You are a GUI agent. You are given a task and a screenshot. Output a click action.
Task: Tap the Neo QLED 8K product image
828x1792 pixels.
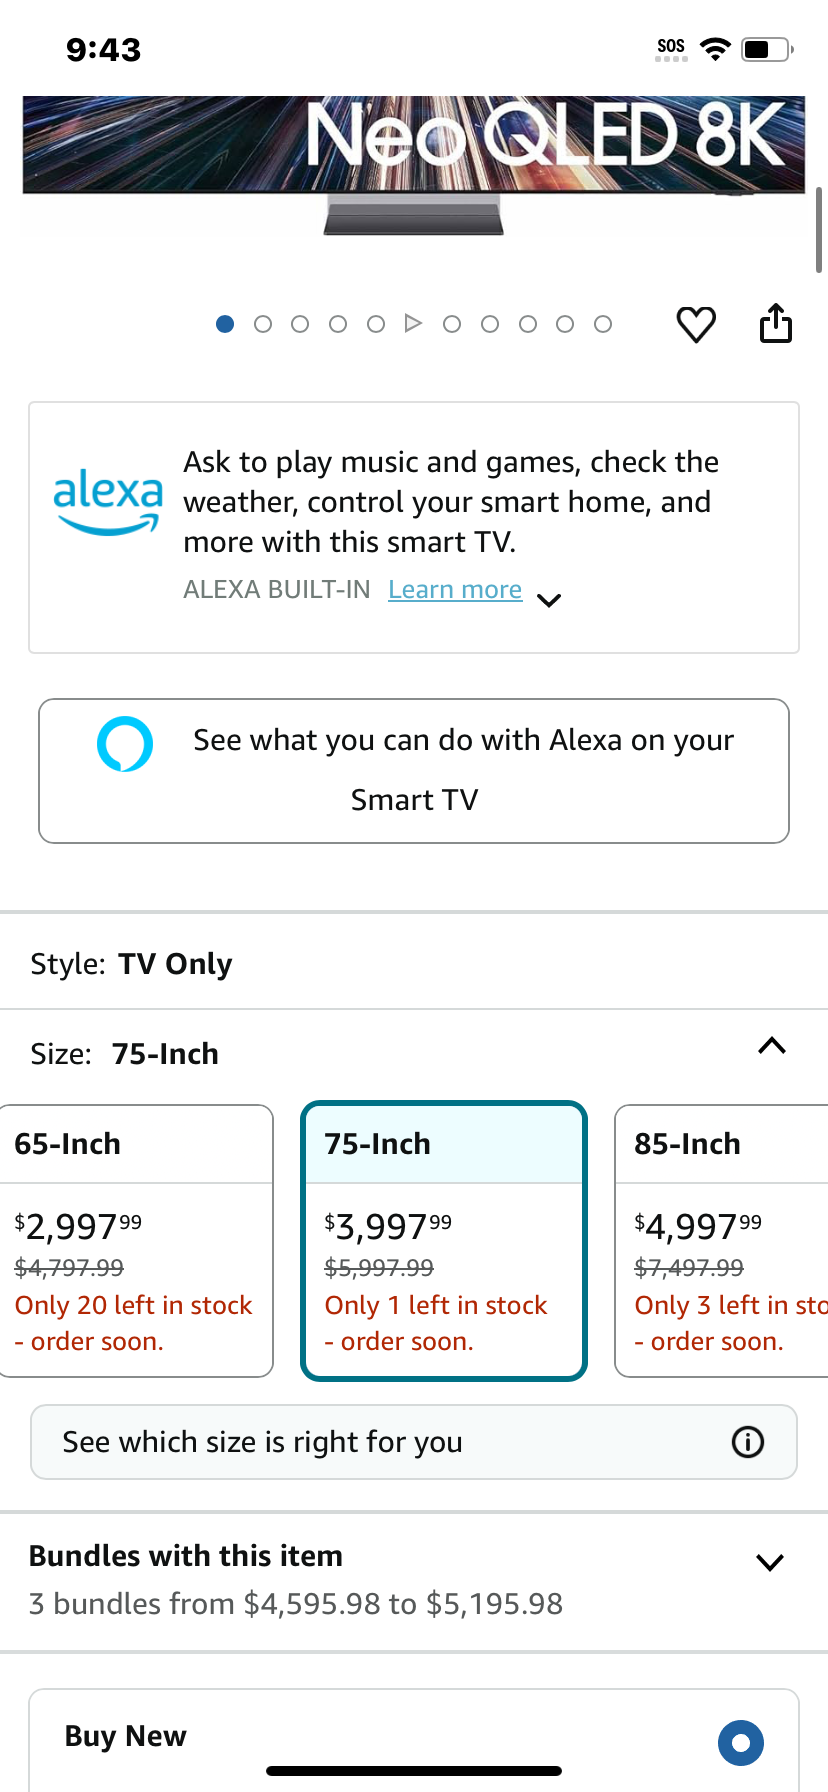tap(414, 166)
